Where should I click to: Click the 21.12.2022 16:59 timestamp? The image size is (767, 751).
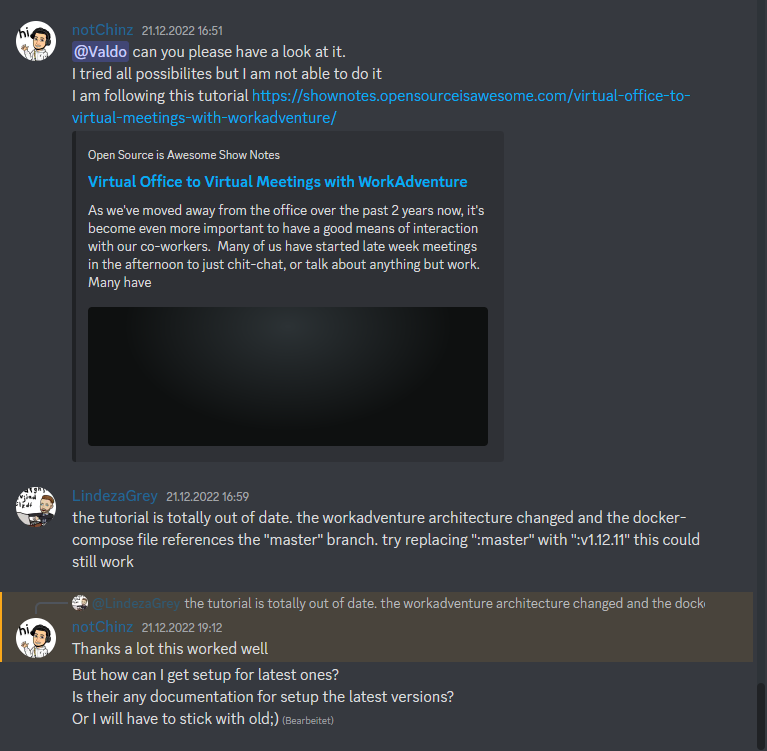click(x=207, y=497)
